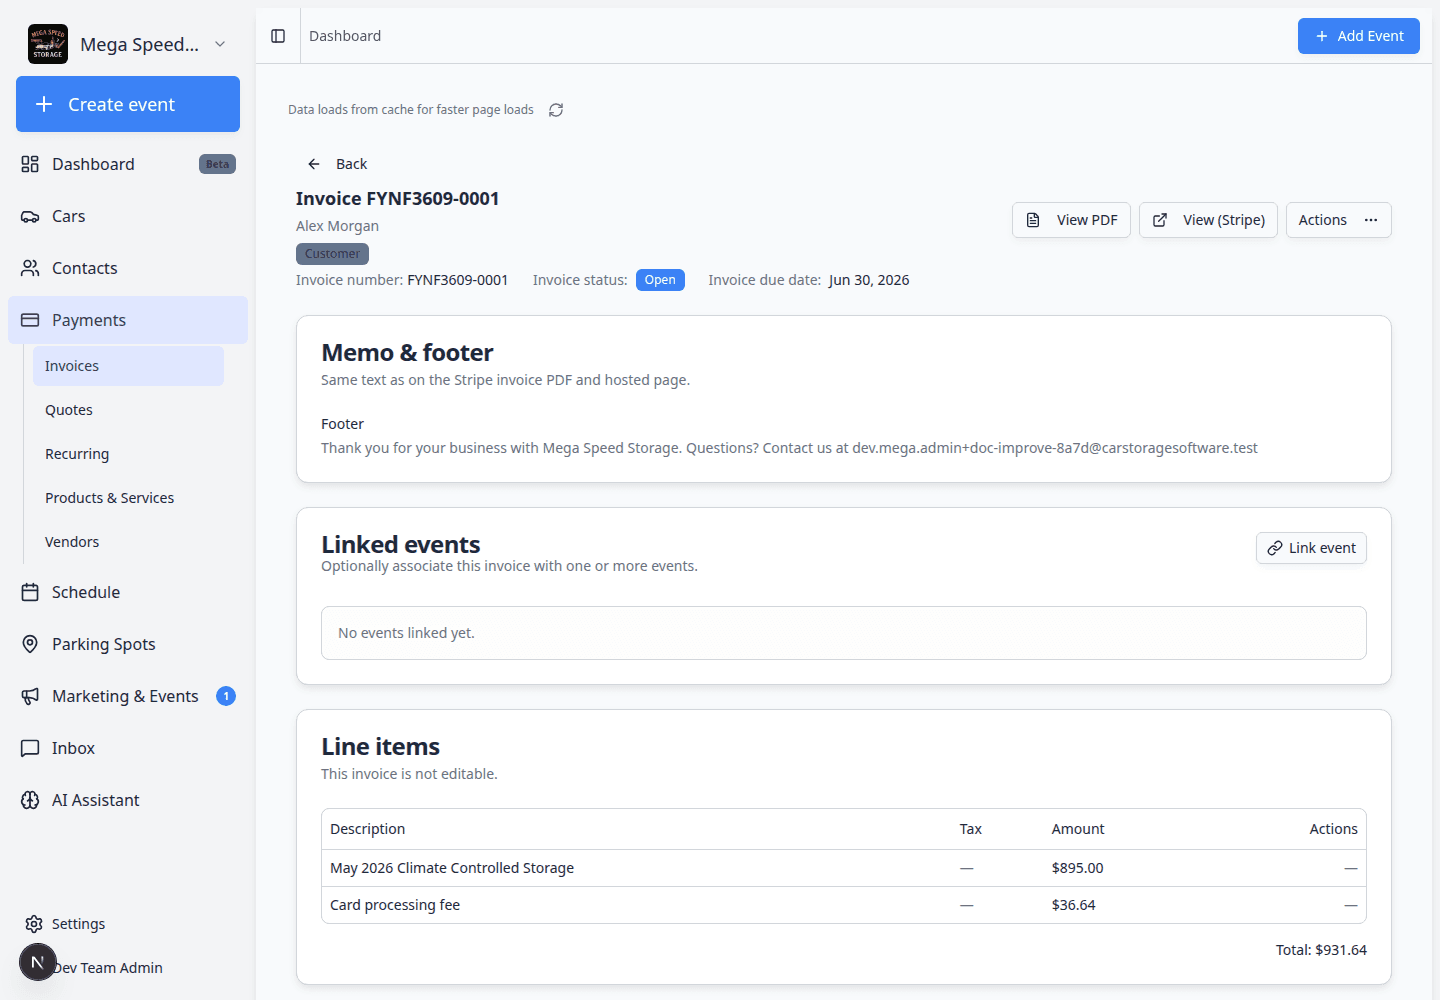Click the Tax column header
Viewport: 1440px width, 1000px height.
tap(970, 829)
